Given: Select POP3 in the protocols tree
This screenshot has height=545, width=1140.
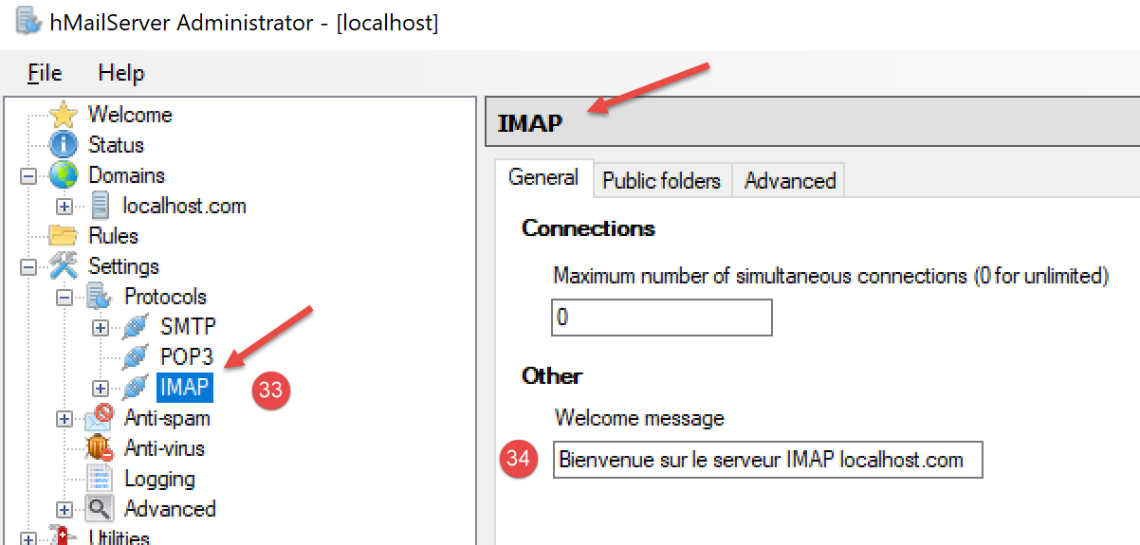Looking at the screenshot, I should (187, 357).
